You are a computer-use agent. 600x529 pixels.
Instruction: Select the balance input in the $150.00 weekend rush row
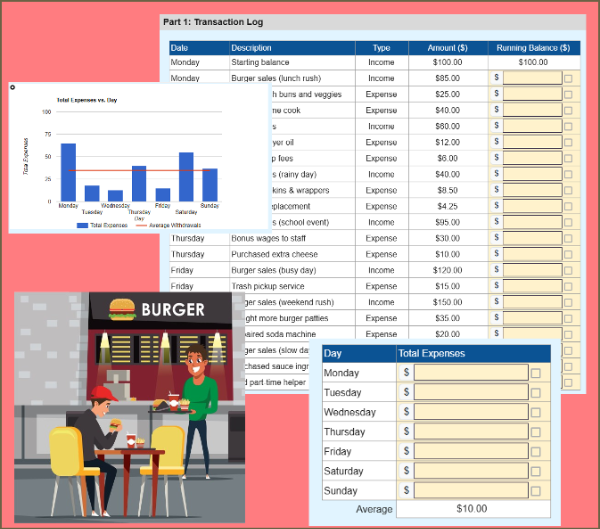(532, 302)
